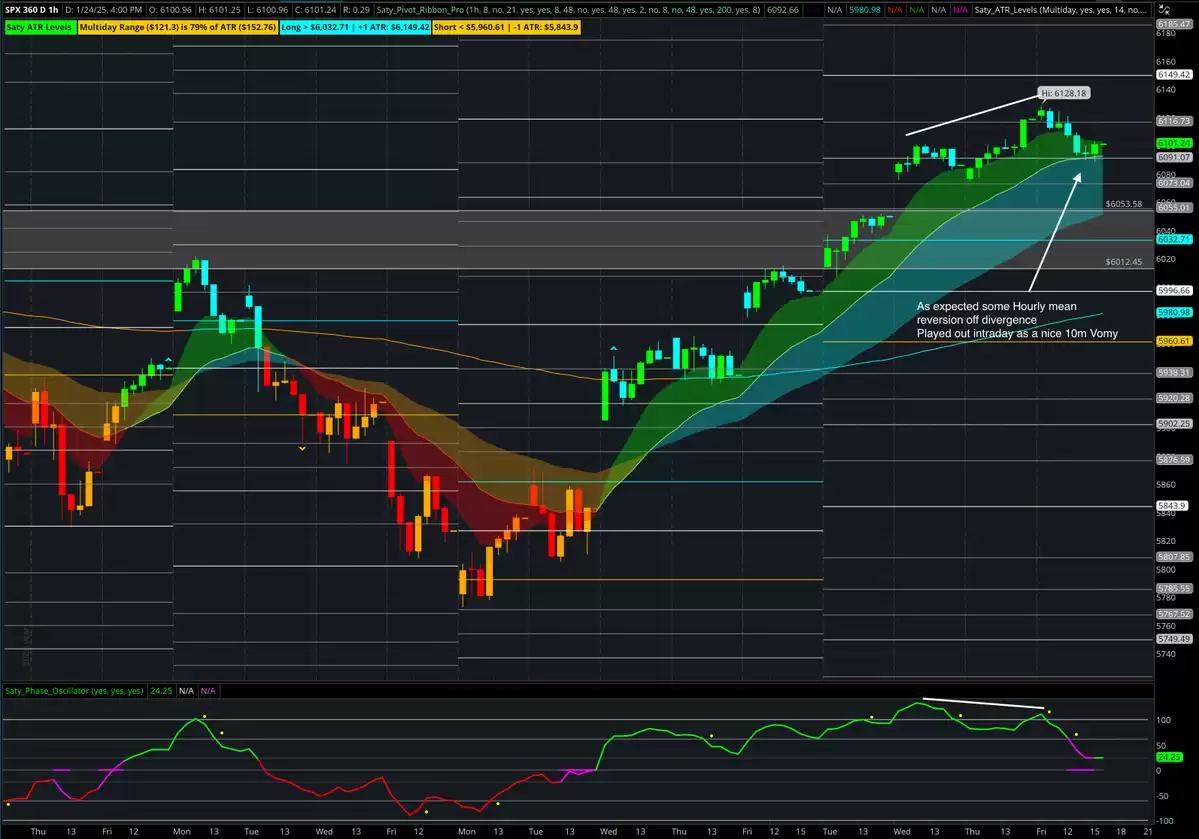Click the 5902.25 price axis tag
Screen dimensions: 1199x839
(1174, 424)
